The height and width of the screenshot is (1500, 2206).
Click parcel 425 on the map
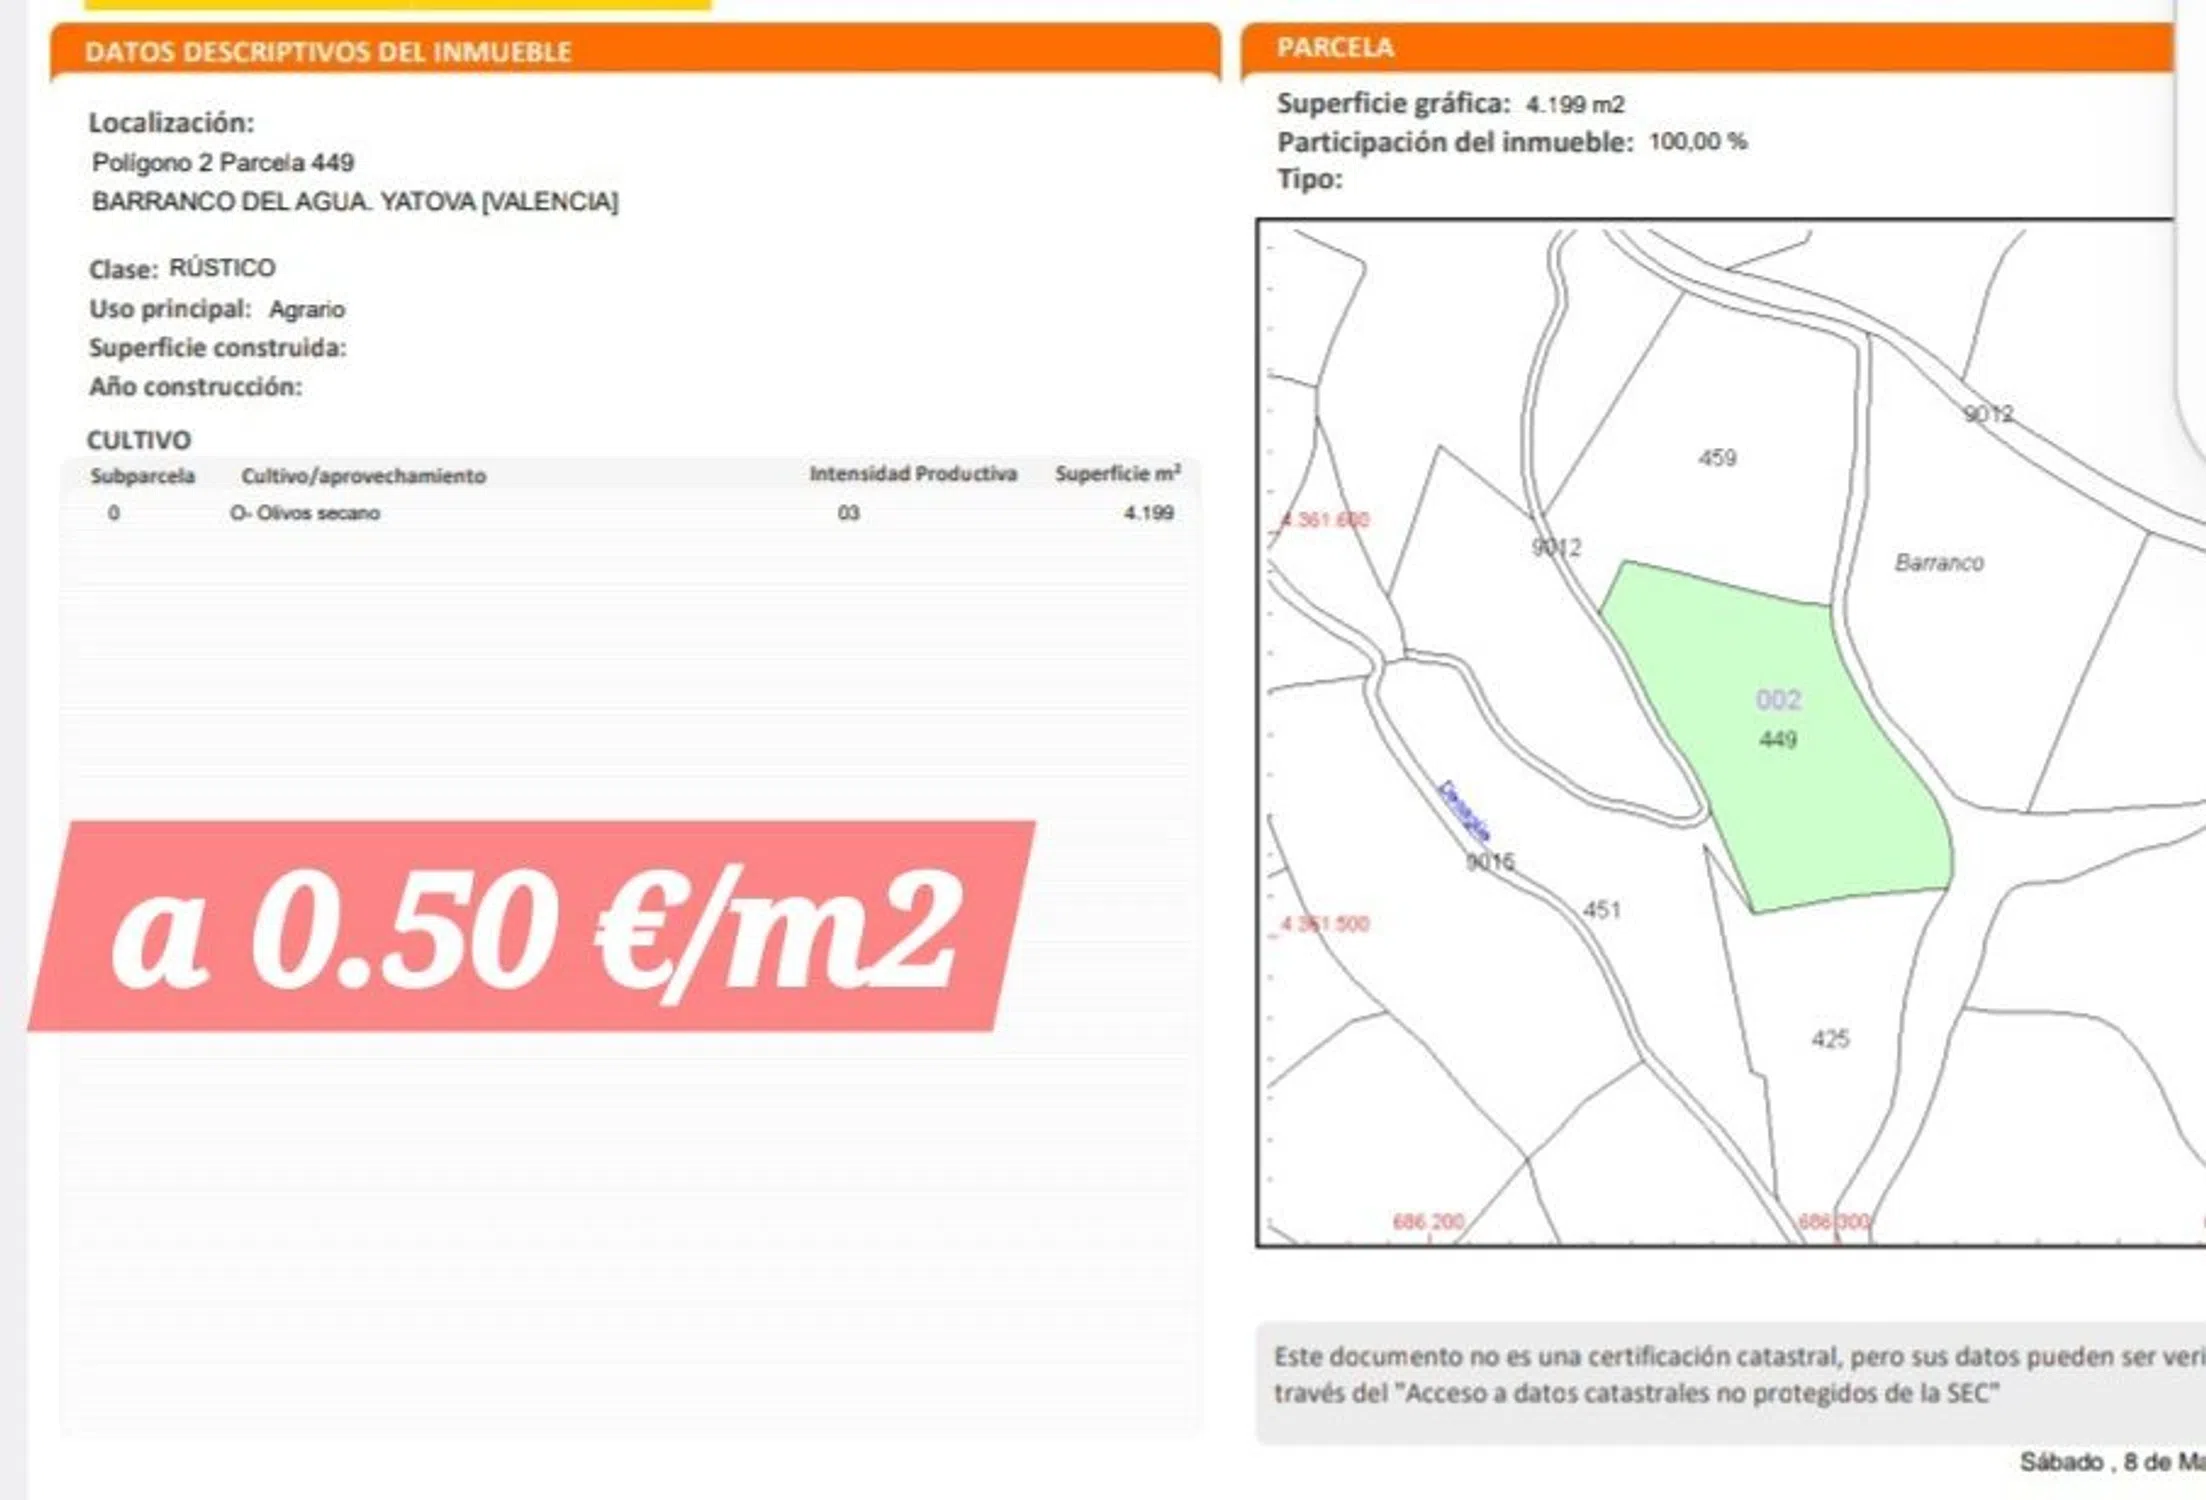click(1829, 1039)
